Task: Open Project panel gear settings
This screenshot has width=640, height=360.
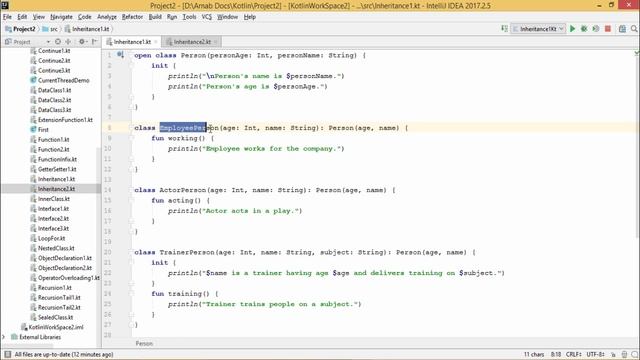Action: (x=82, y=42)
